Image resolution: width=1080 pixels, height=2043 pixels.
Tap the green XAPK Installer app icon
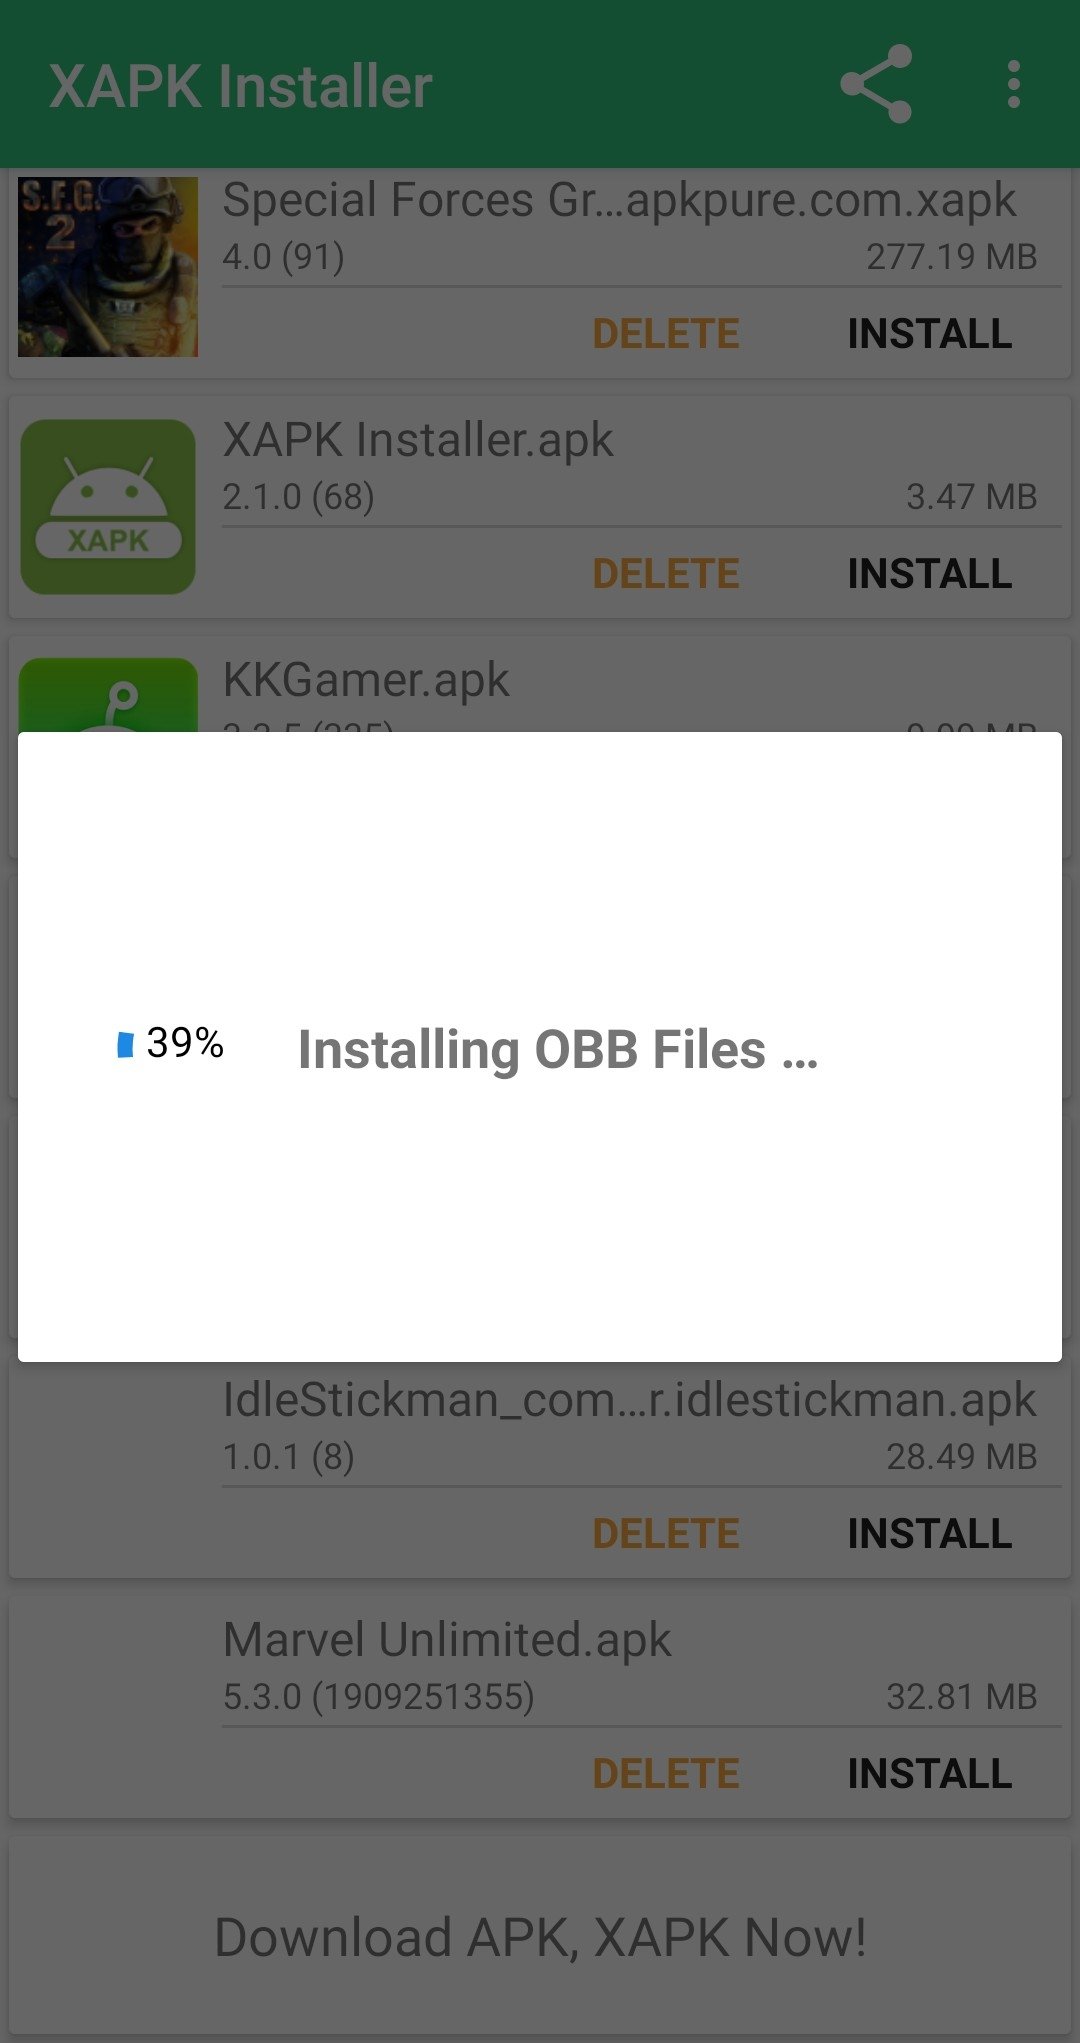point(108,507)
